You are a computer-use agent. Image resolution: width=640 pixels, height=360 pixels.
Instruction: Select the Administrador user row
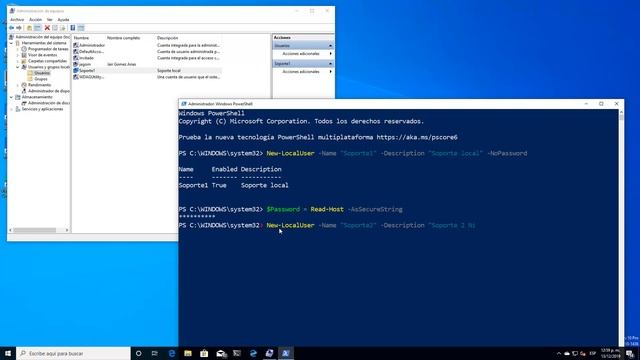(147, 45)
